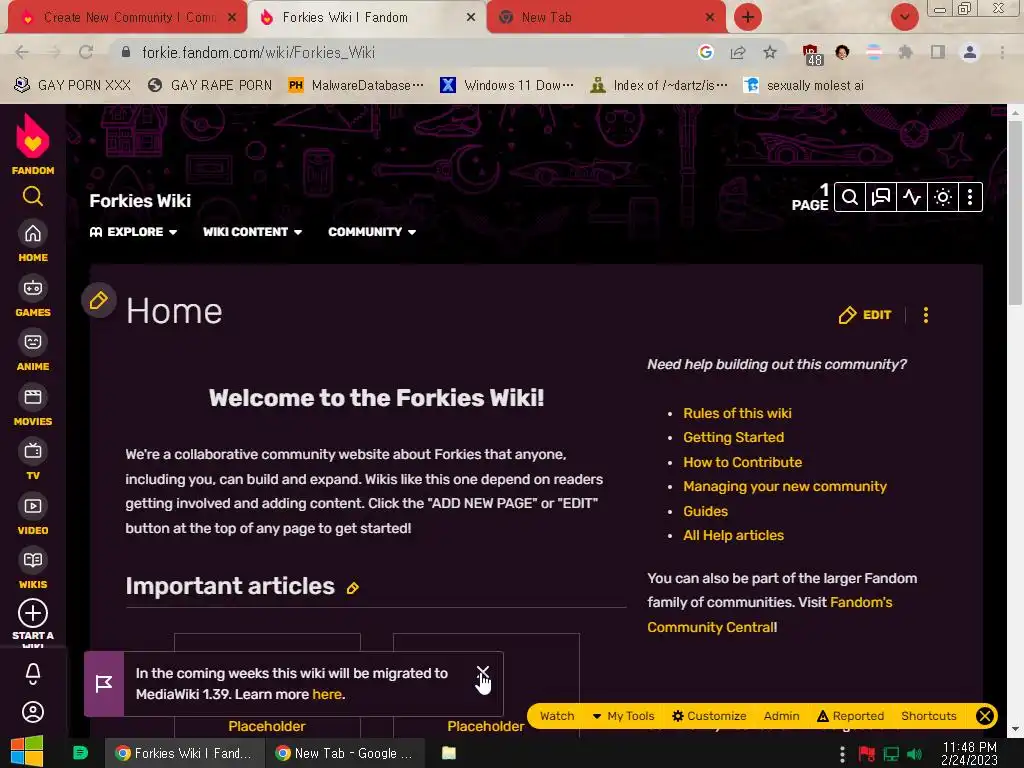1024x768 pixels.
Task: Bookmark this page with star icon
Action: tap(770, 52)
